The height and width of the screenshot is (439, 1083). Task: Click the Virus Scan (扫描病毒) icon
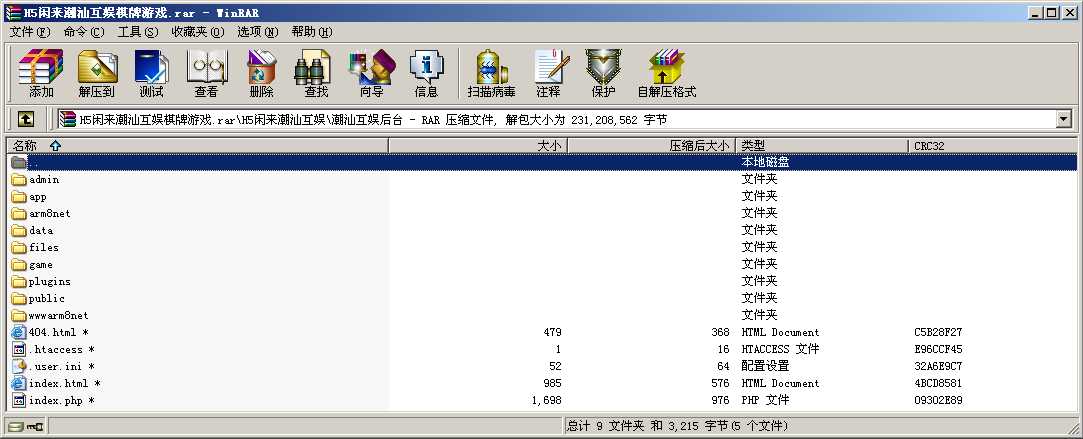(x=491, y=73)
